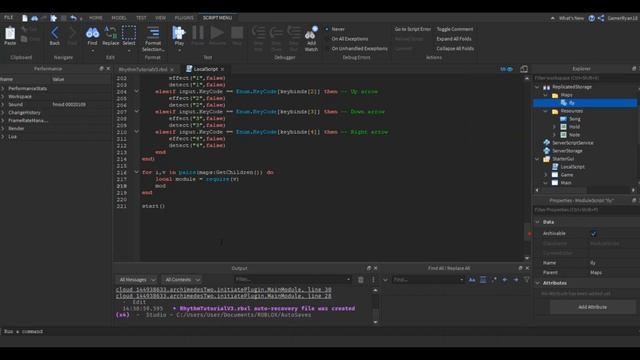Switch to the TEST ribbon tab
Image resolution: width=640 pixels, height=360 pixels.
141,18
